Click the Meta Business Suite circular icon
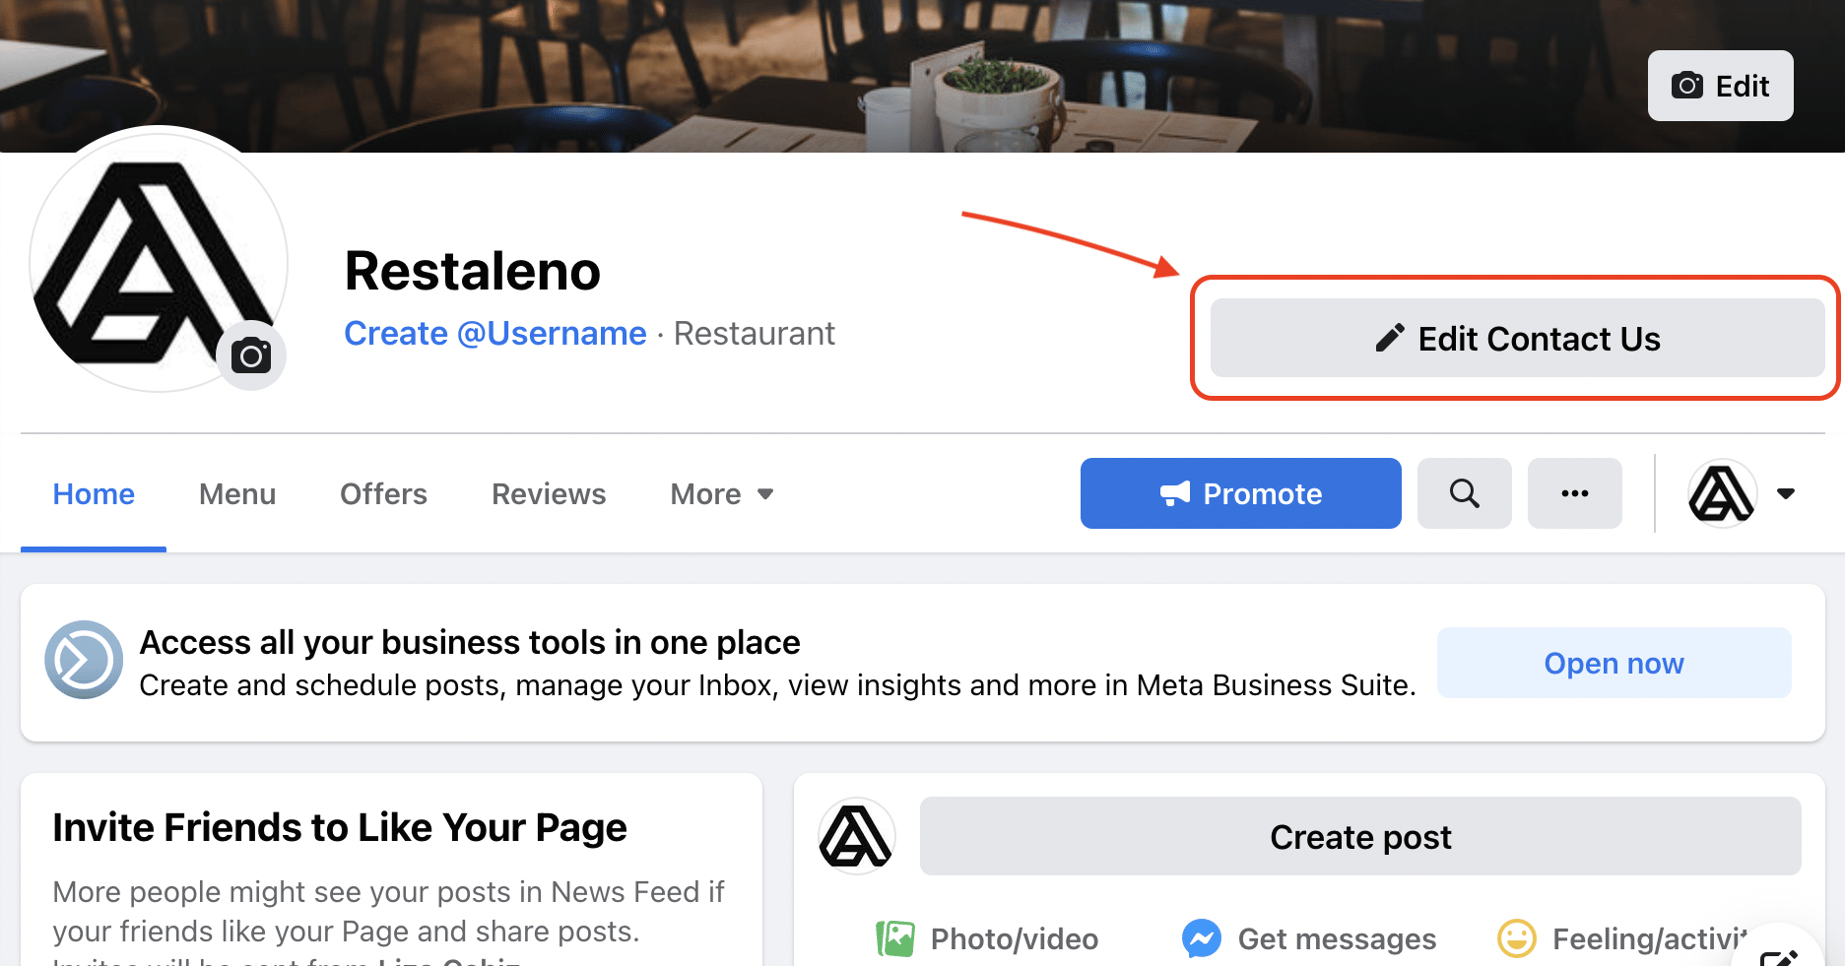 pyautogui.click(x=84, y=660)
